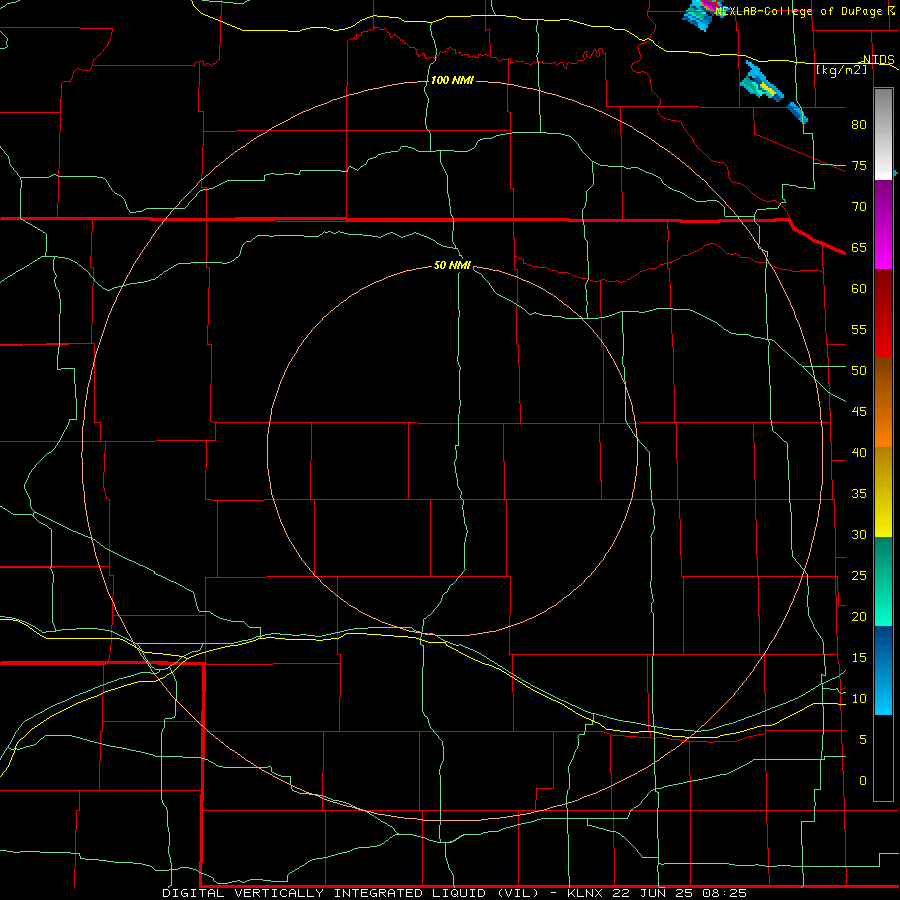This screenshot has width=900, height=900.
Task: Click the 60 value on the VIL scale
Action: point(859,289)
